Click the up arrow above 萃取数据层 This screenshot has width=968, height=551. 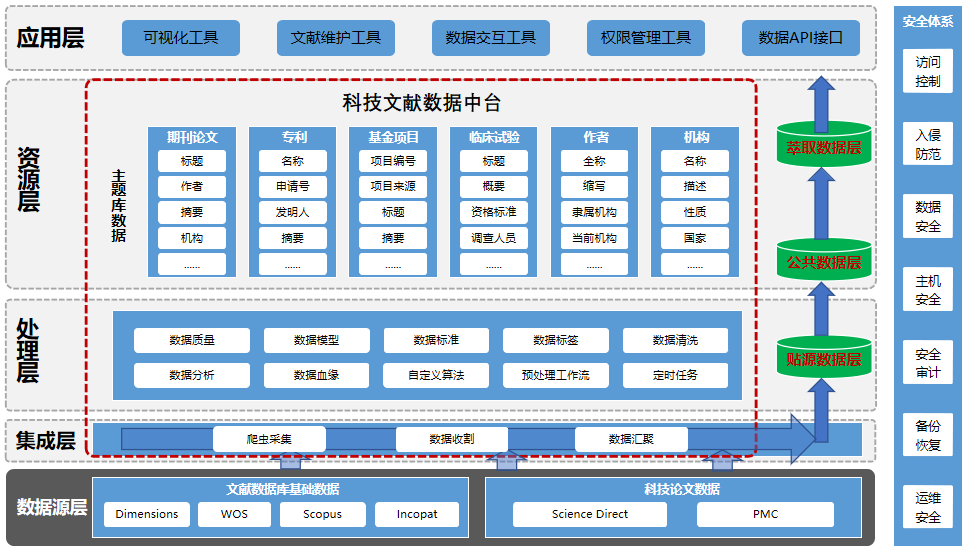pos(822,99)
